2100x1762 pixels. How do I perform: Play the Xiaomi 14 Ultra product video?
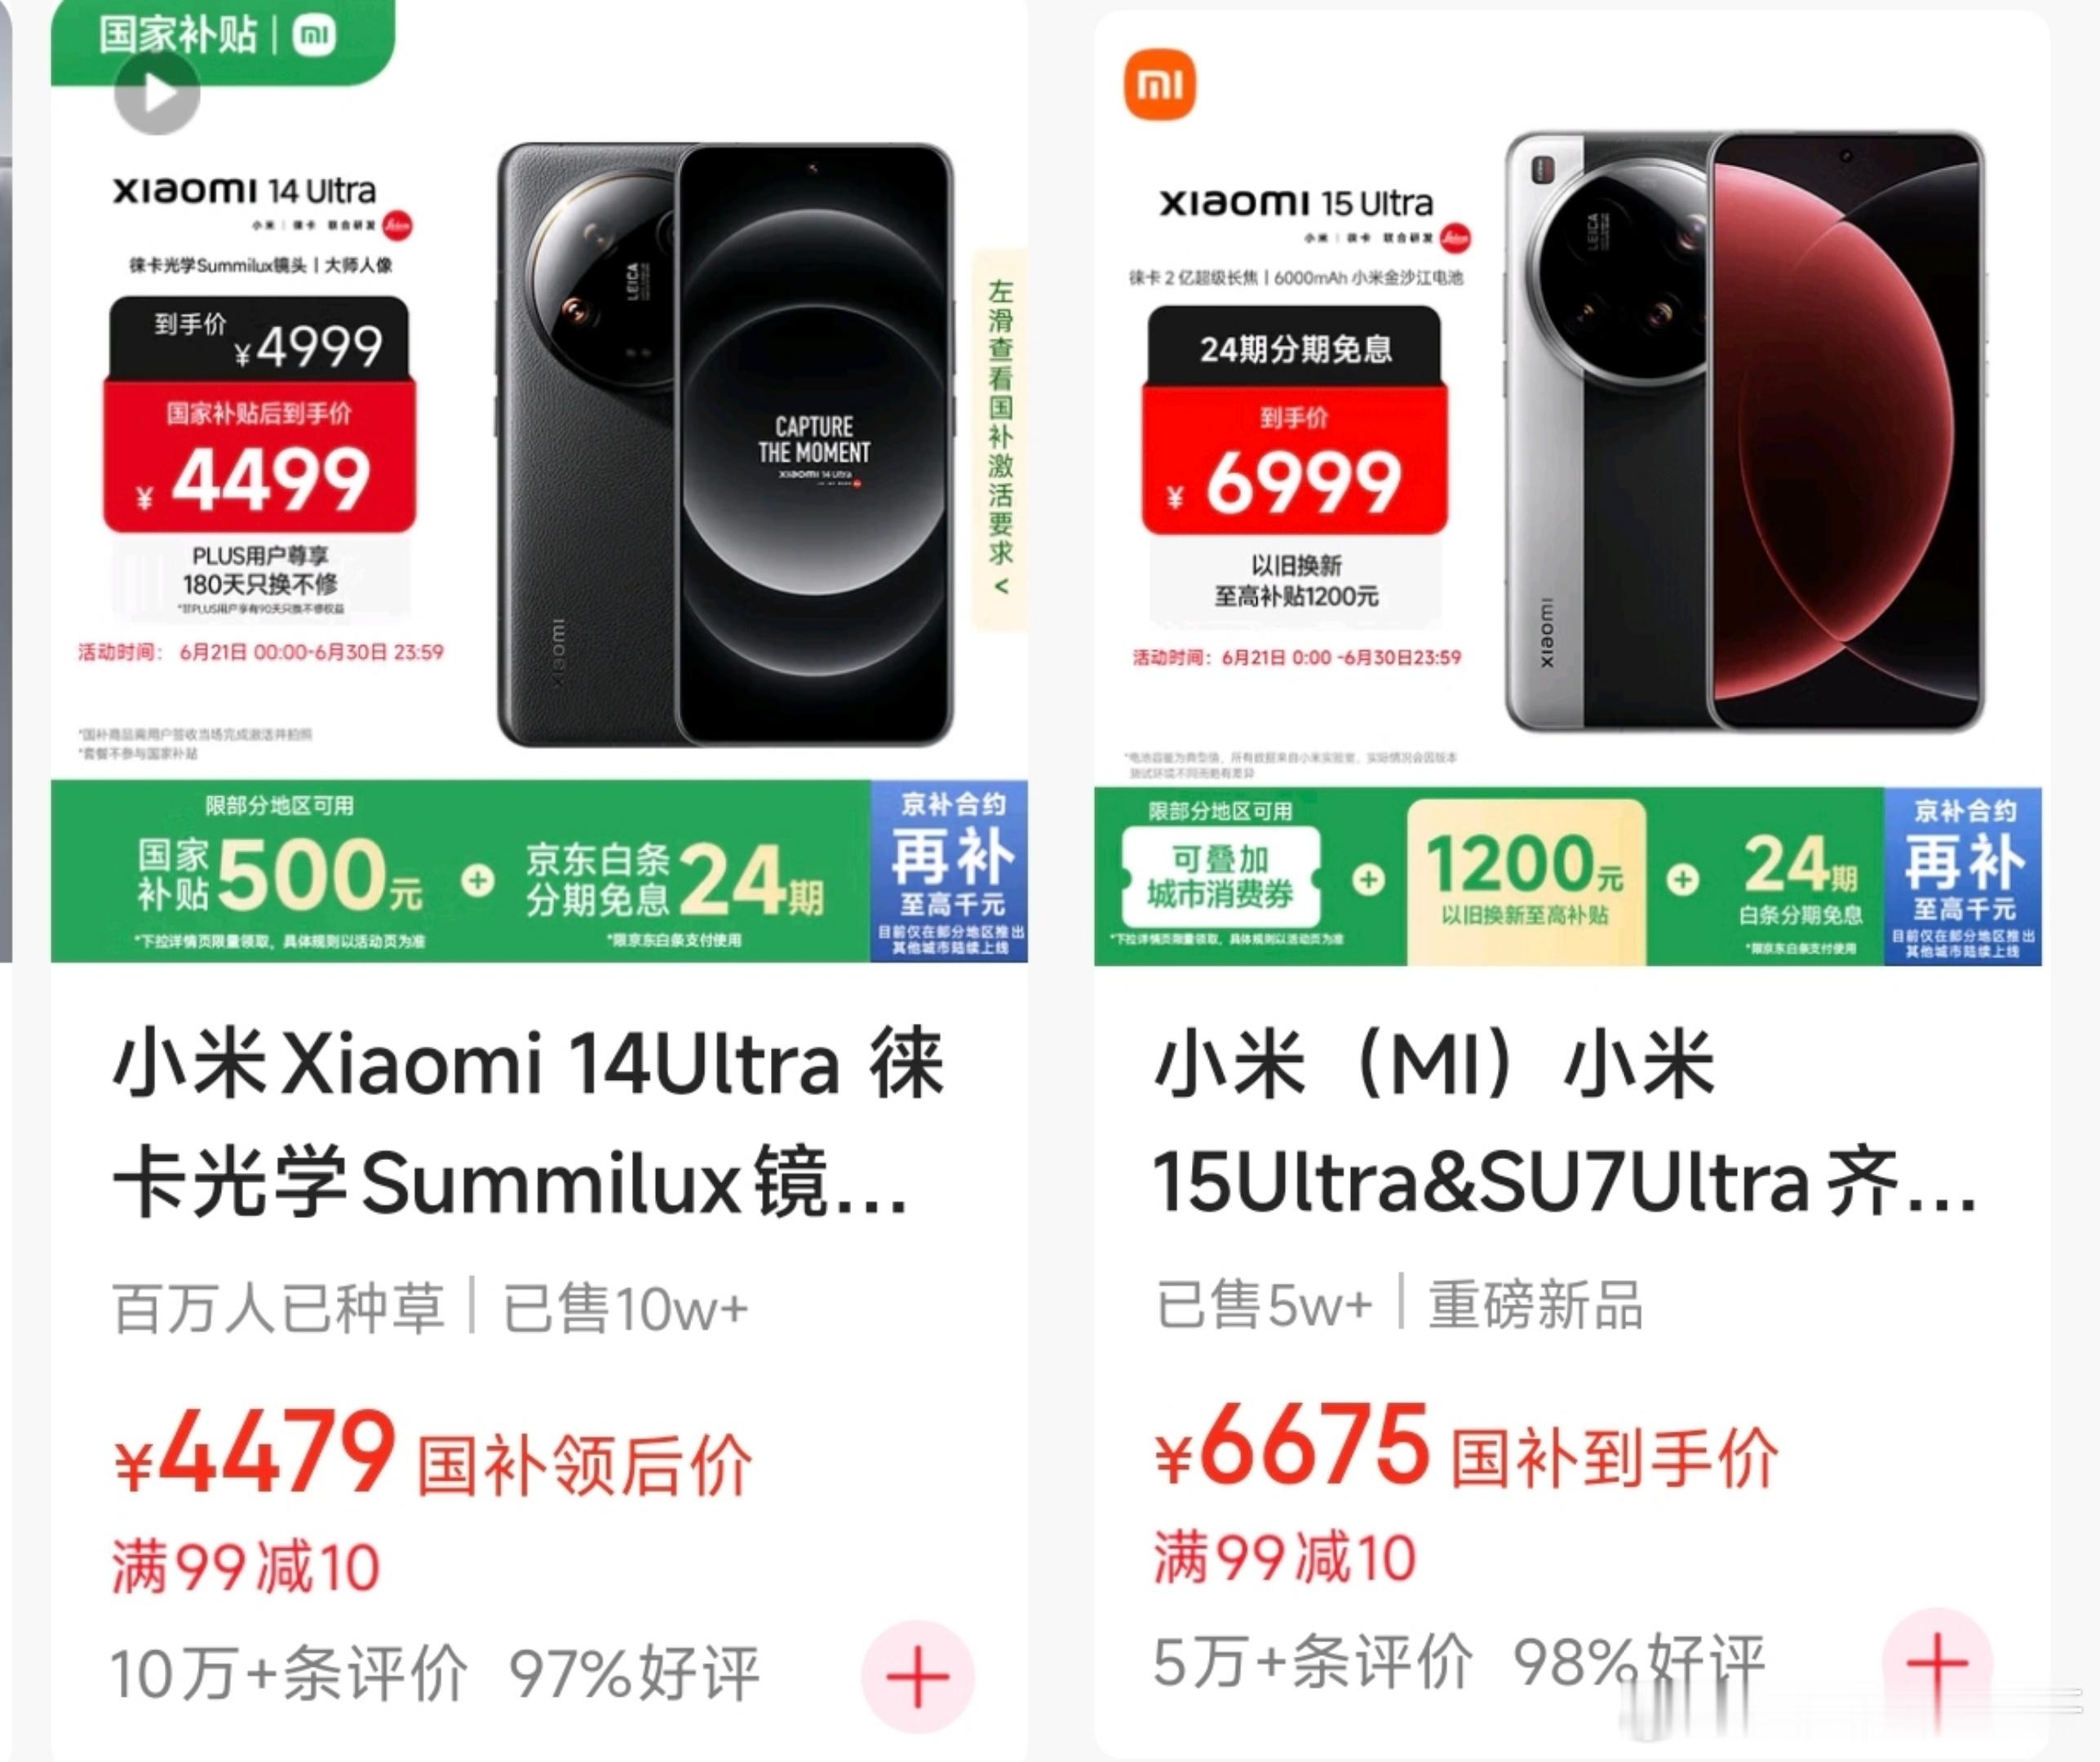pyautogui.click(x=157, y=93)
